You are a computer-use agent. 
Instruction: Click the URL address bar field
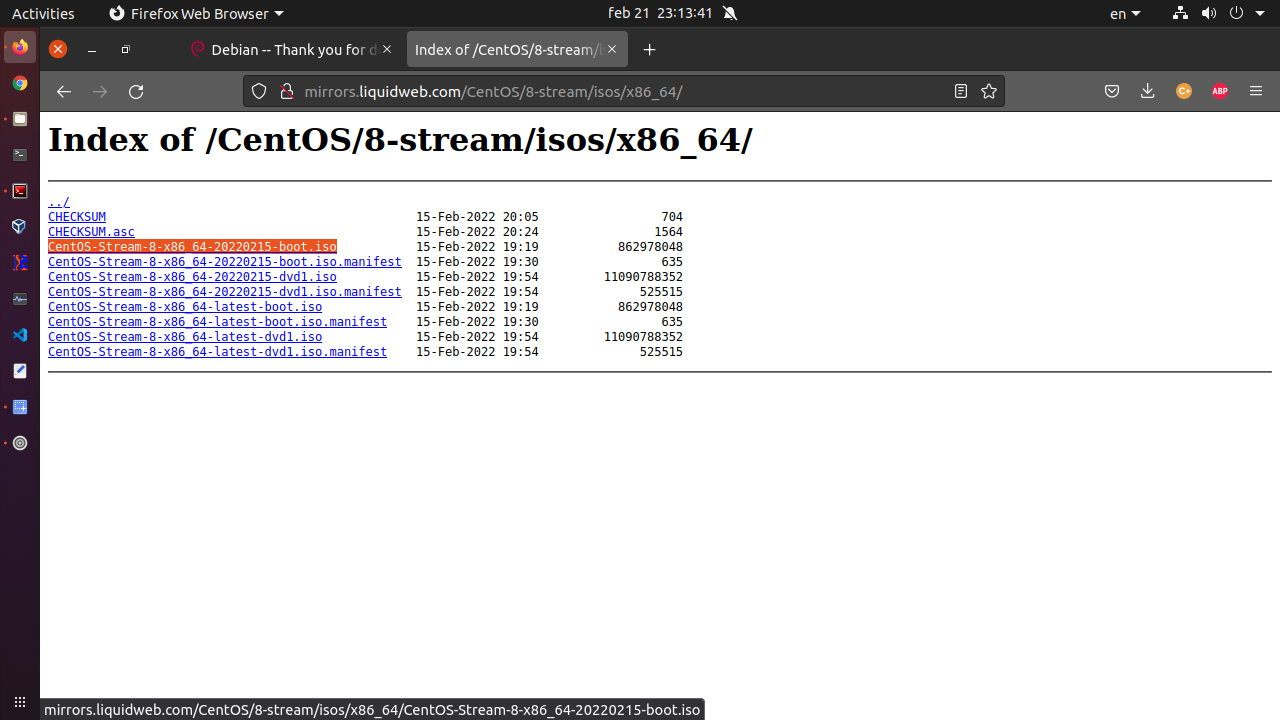[x=600, y=91]
